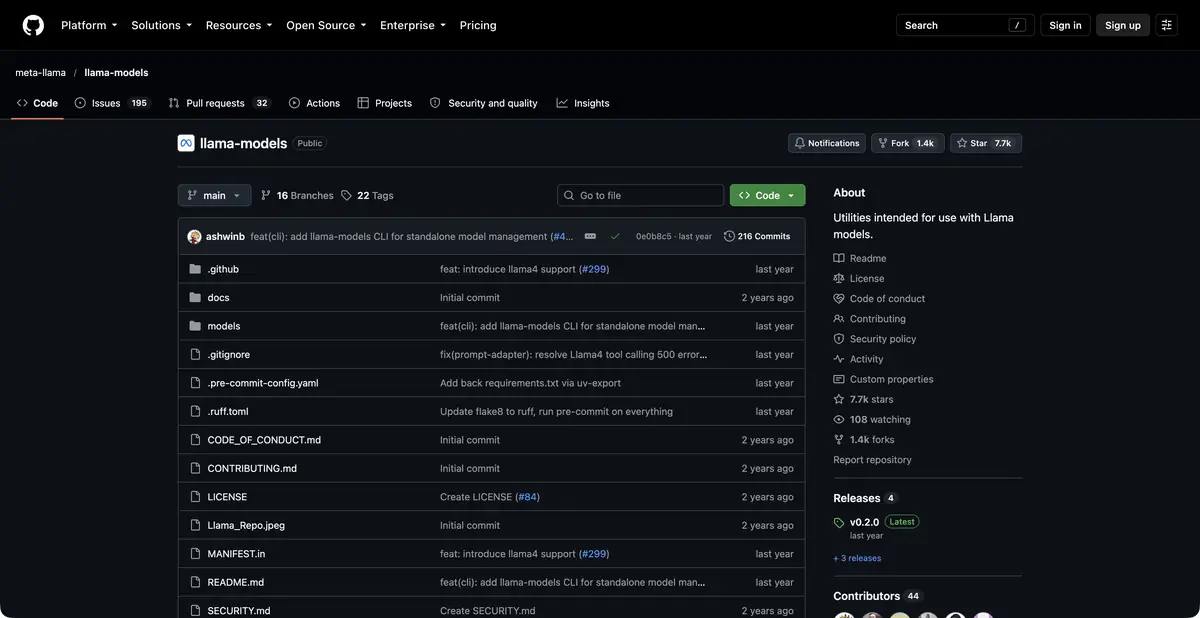Screen dimensions: 1200x618
Task: Open the green Code dropdown
Action: tap(767, 195)
